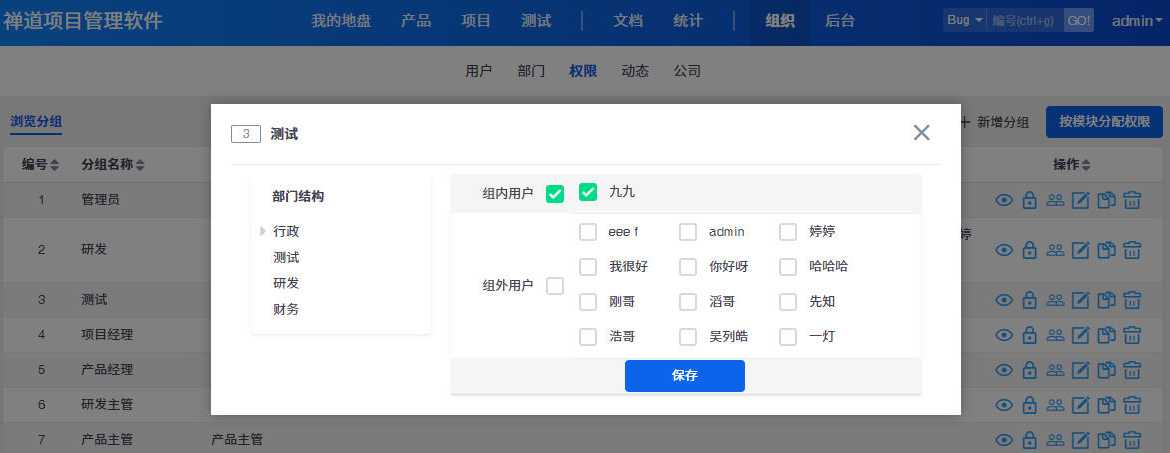This screenshot has width=1170, height=453.
Task: Click the 按模块分配权限 button
Action: pyautogui.click(x=1104, y=122)
